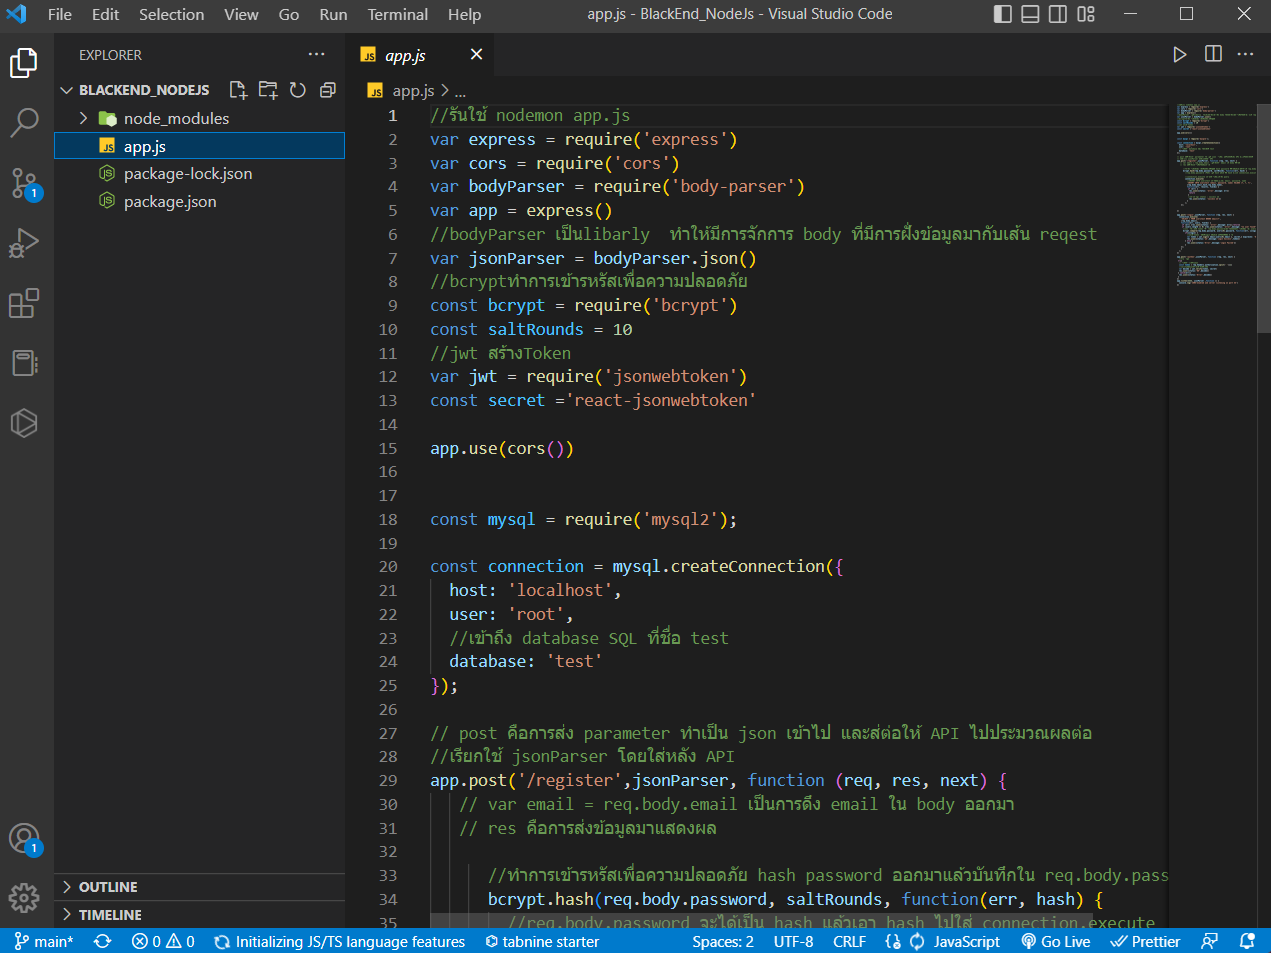Open the Extensions view
The image size is (1271, 953).
[x=24, y=303]
